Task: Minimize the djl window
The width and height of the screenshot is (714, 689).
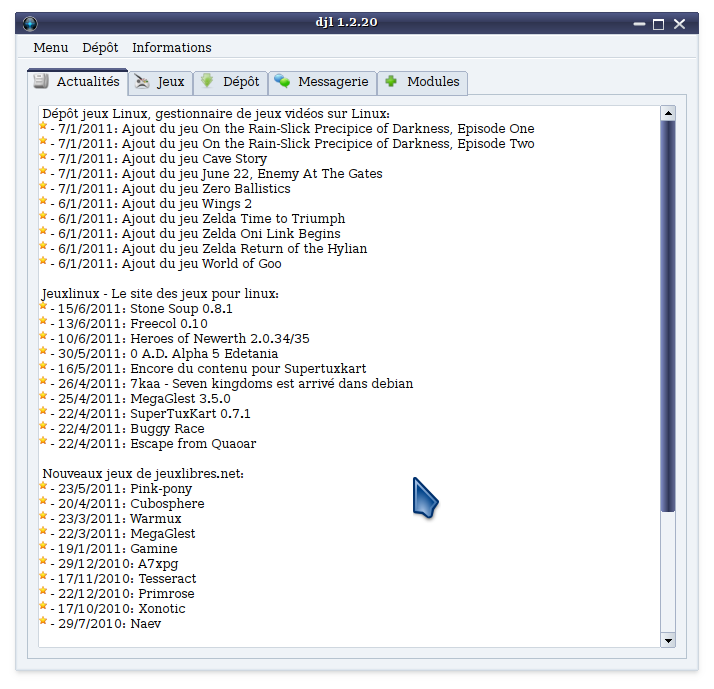Action: 639,24
